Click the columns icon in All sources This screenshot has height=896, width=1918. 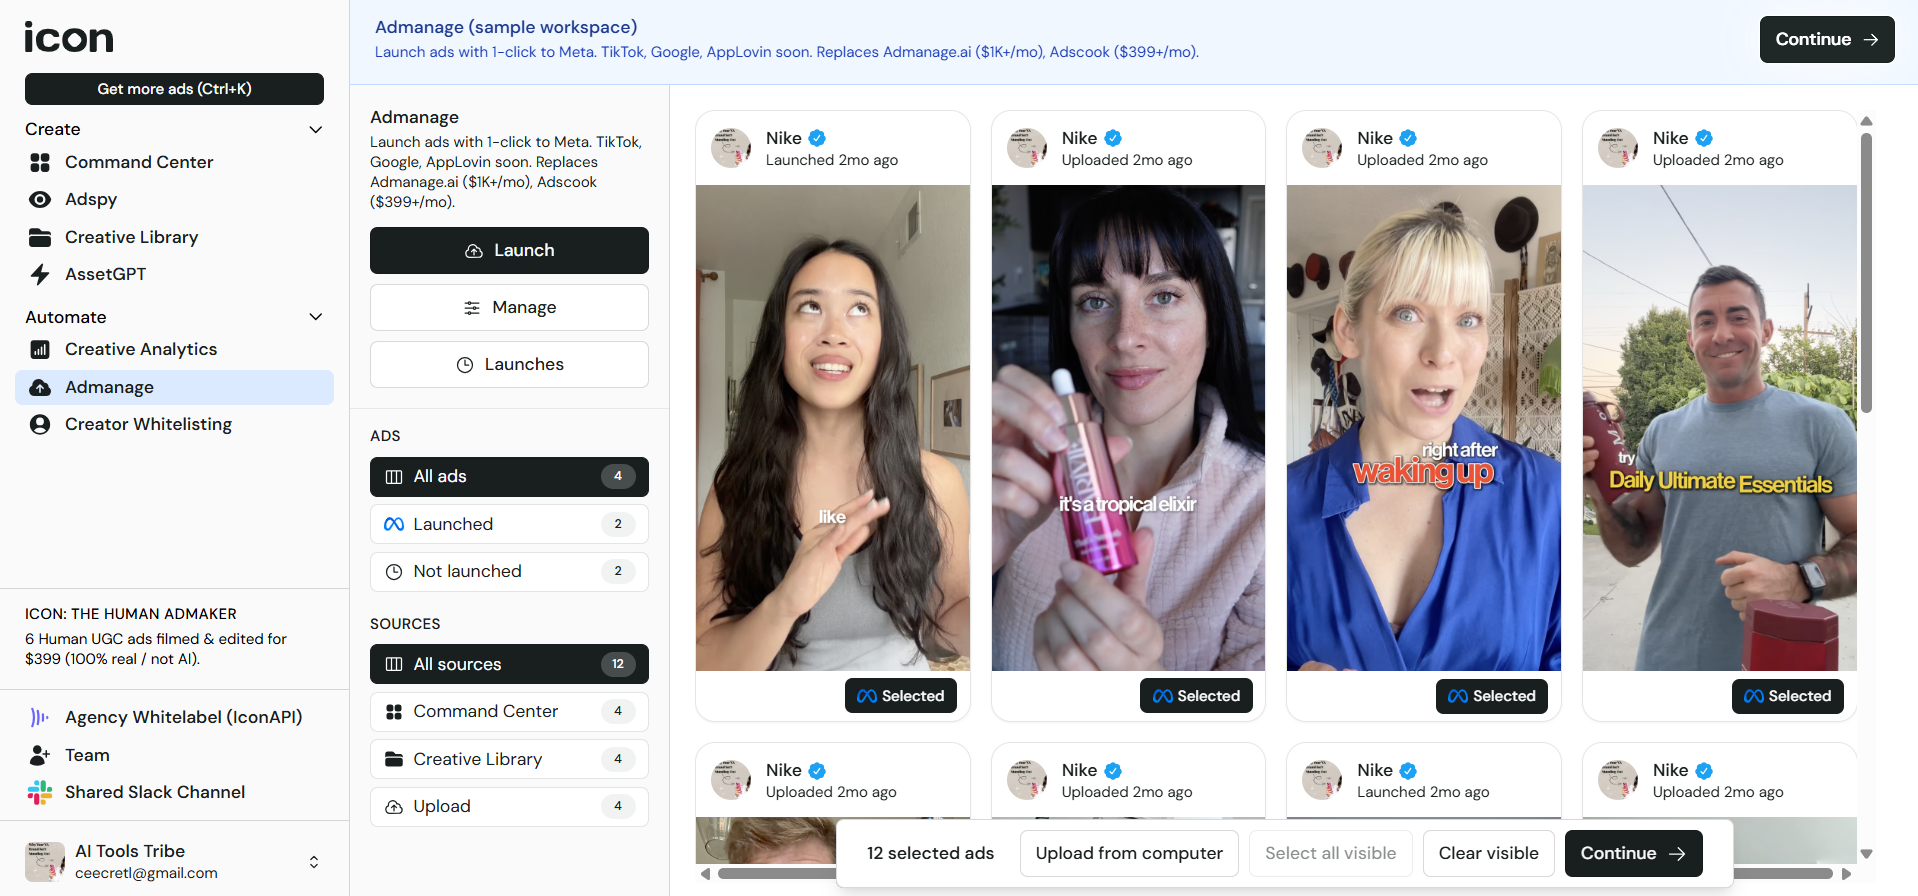394,664
